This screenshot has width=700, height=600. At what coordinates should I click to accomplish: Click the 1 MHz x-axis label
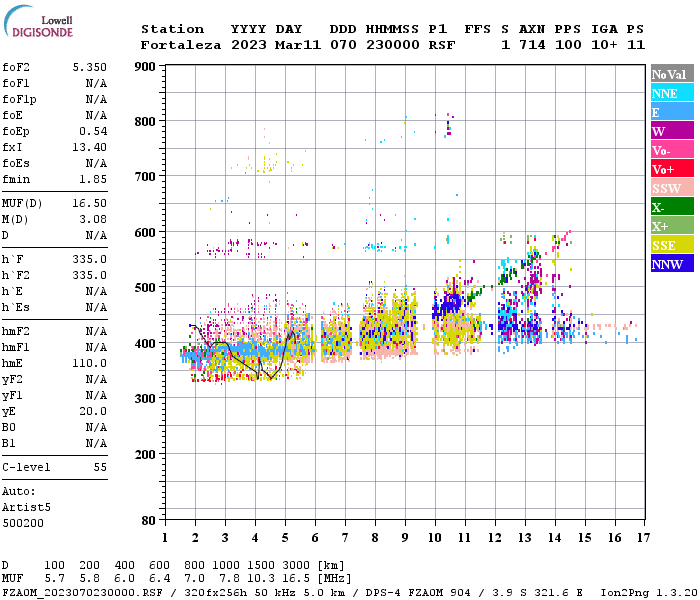(165, 538)
